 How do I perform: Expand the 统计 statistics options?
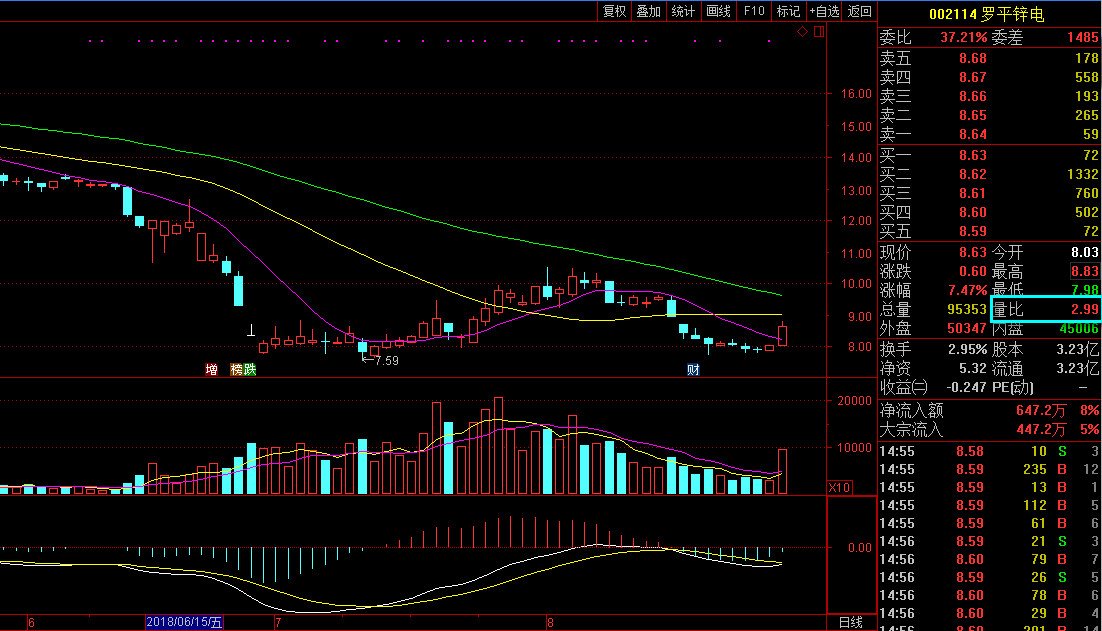coord(684,11)
